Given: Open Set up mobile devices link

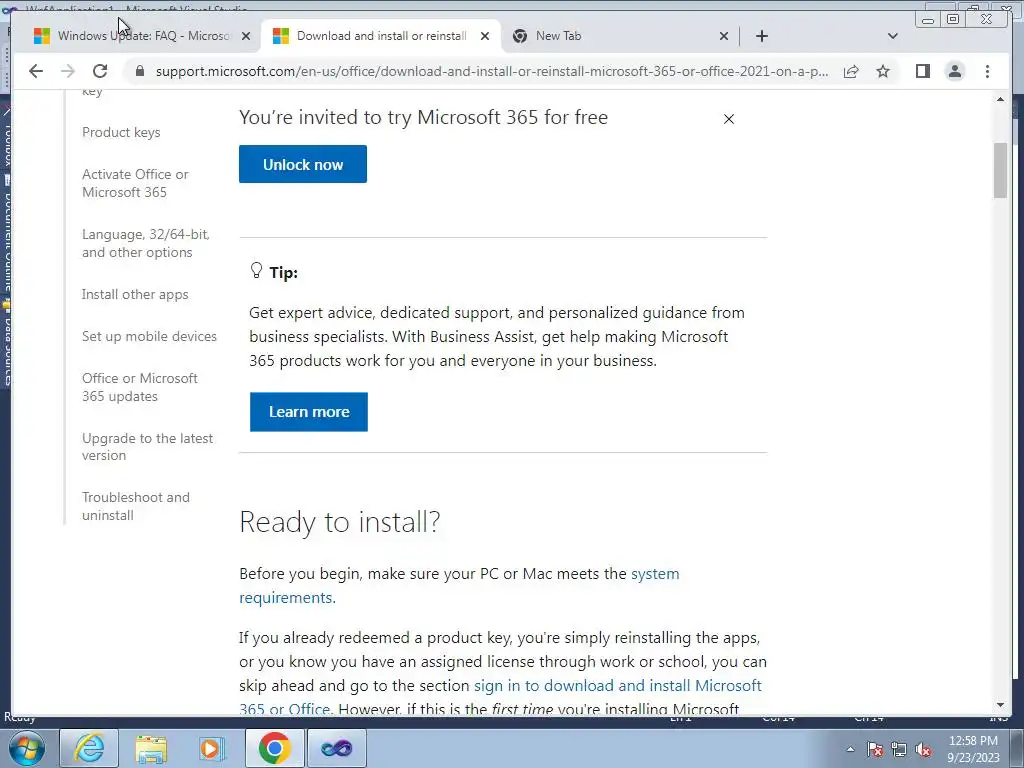Looking at the screenshot, I should [x=149, y=336].
